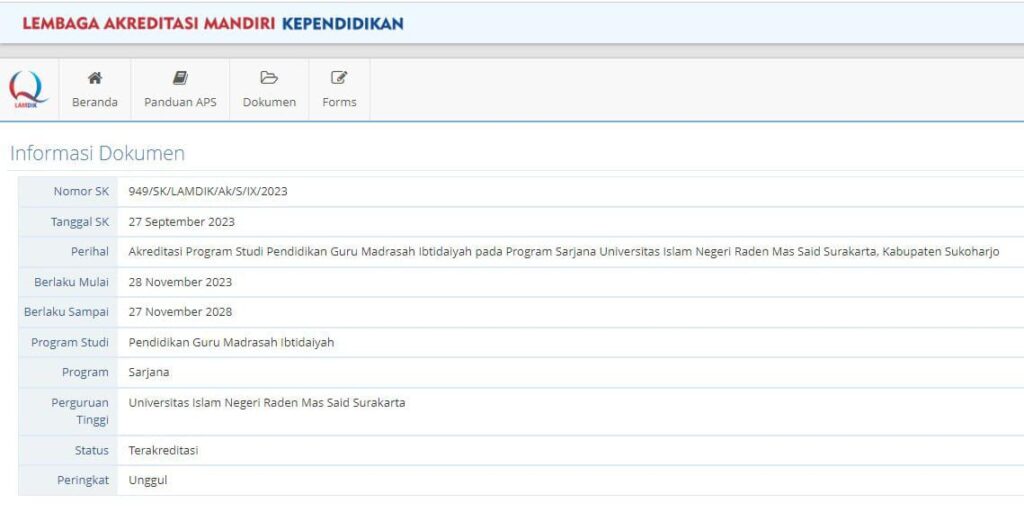Click the Informasi Dokumen heading
Image resolution: width=1024 pixels, height=530 pixels.
pyautogui.click(x=97, y=153)
